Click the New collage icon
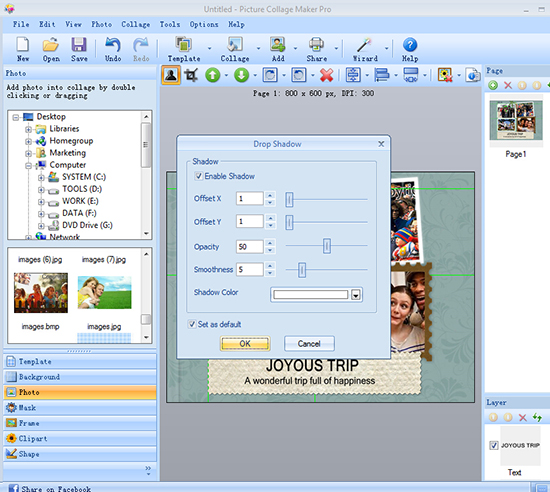The width and height of the screenshot is (550, 492). [x=23, y=45]
